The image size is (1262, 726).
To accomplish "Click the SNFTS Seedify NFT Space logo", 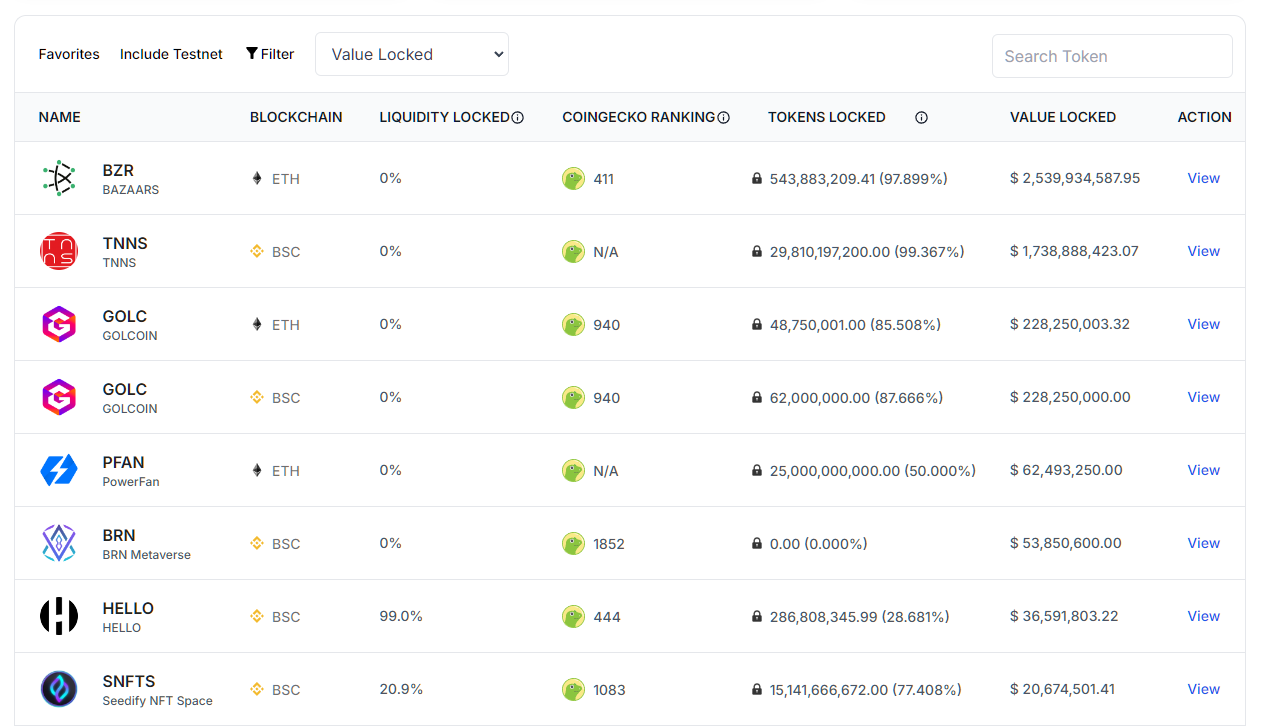I will (x=59, y=689).
